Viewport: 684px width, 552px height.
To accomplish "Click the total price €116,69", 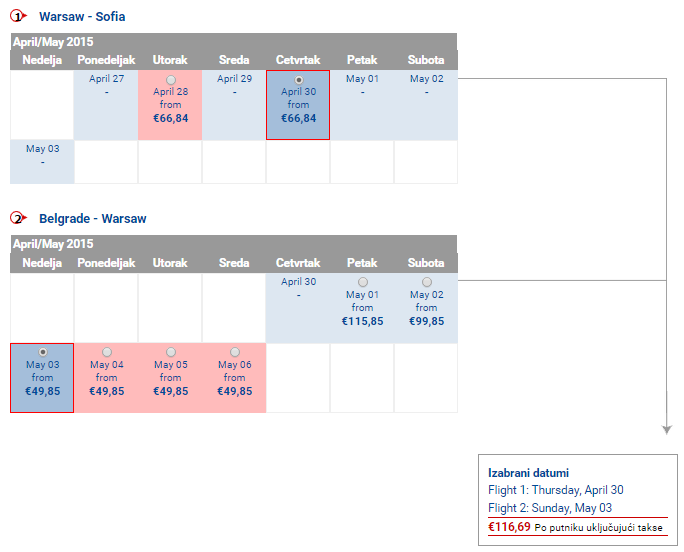I will click(x=509, y=527).
